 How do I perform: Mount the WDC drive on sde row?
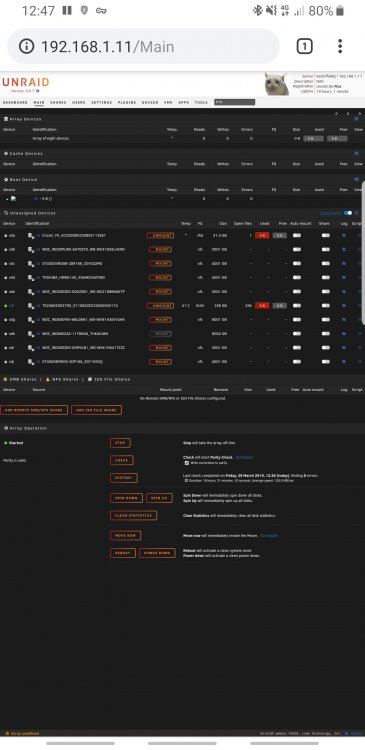pos(160,292)
